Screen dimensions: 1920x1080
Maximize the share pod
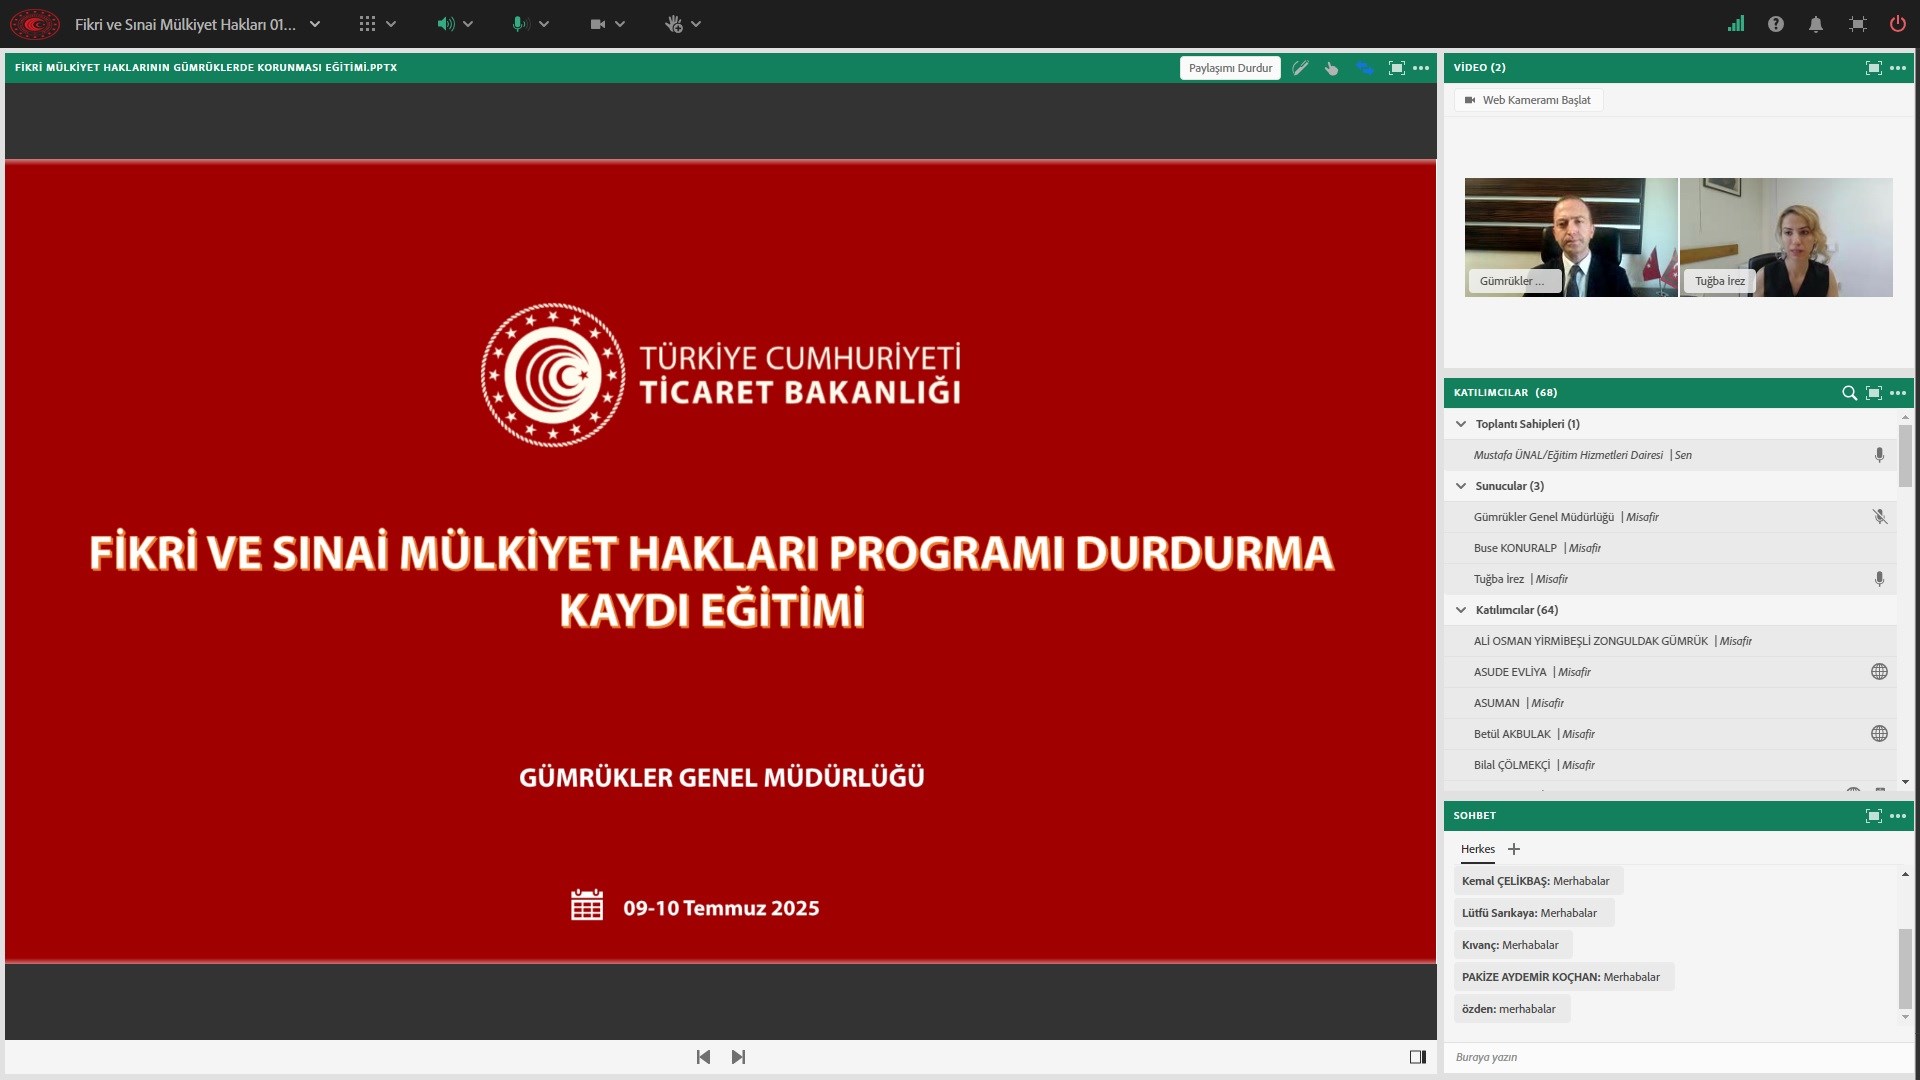click(1397, 68)
